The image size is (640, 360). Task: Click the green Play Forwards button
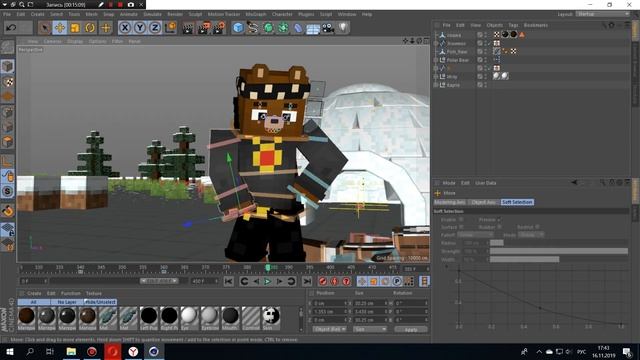point(267,281)
